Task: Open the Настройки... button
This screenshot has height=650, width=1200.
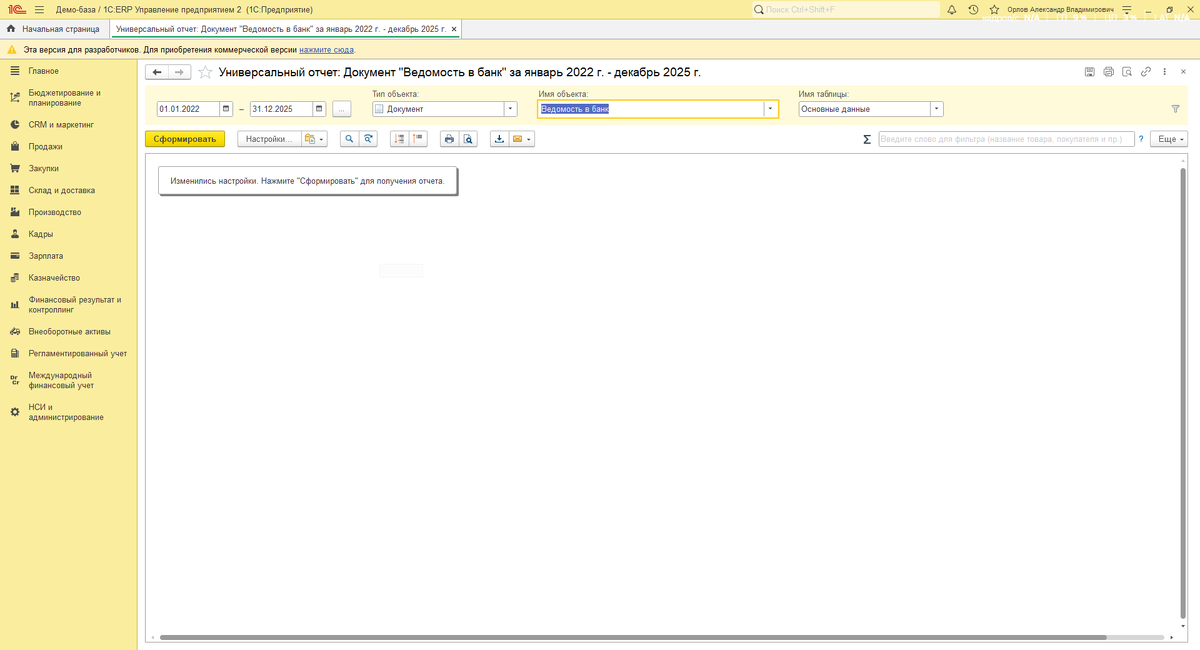Action: point(269,139)
